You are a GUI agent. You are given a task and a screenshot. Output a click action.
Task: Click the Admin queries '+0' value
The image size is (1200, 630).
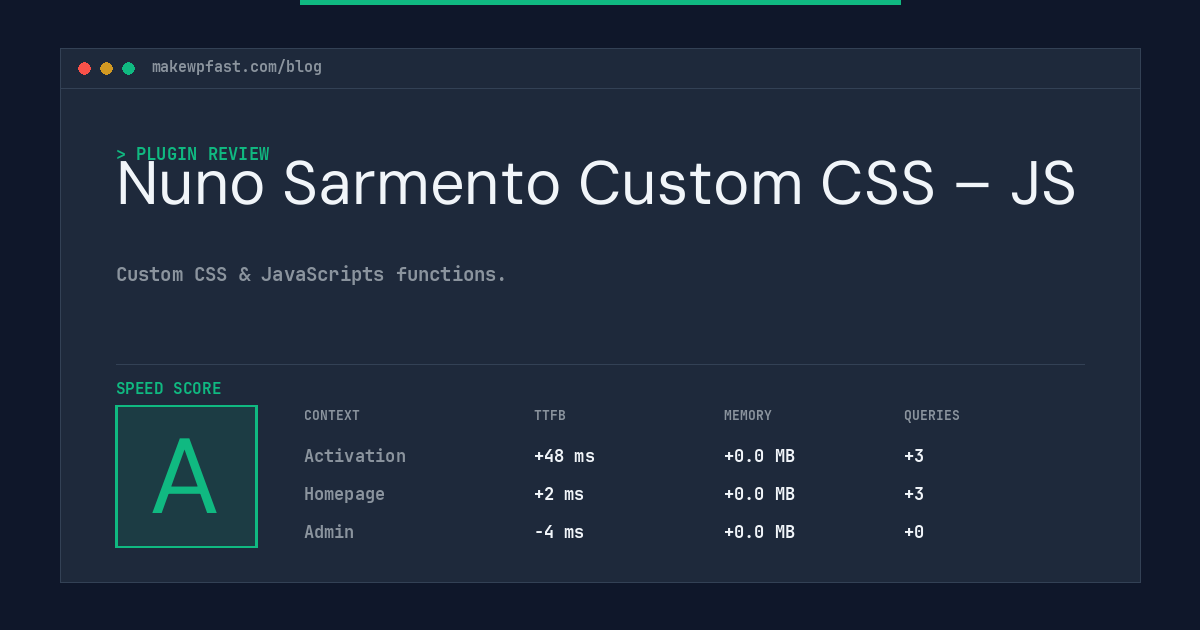tap(914, 532)
